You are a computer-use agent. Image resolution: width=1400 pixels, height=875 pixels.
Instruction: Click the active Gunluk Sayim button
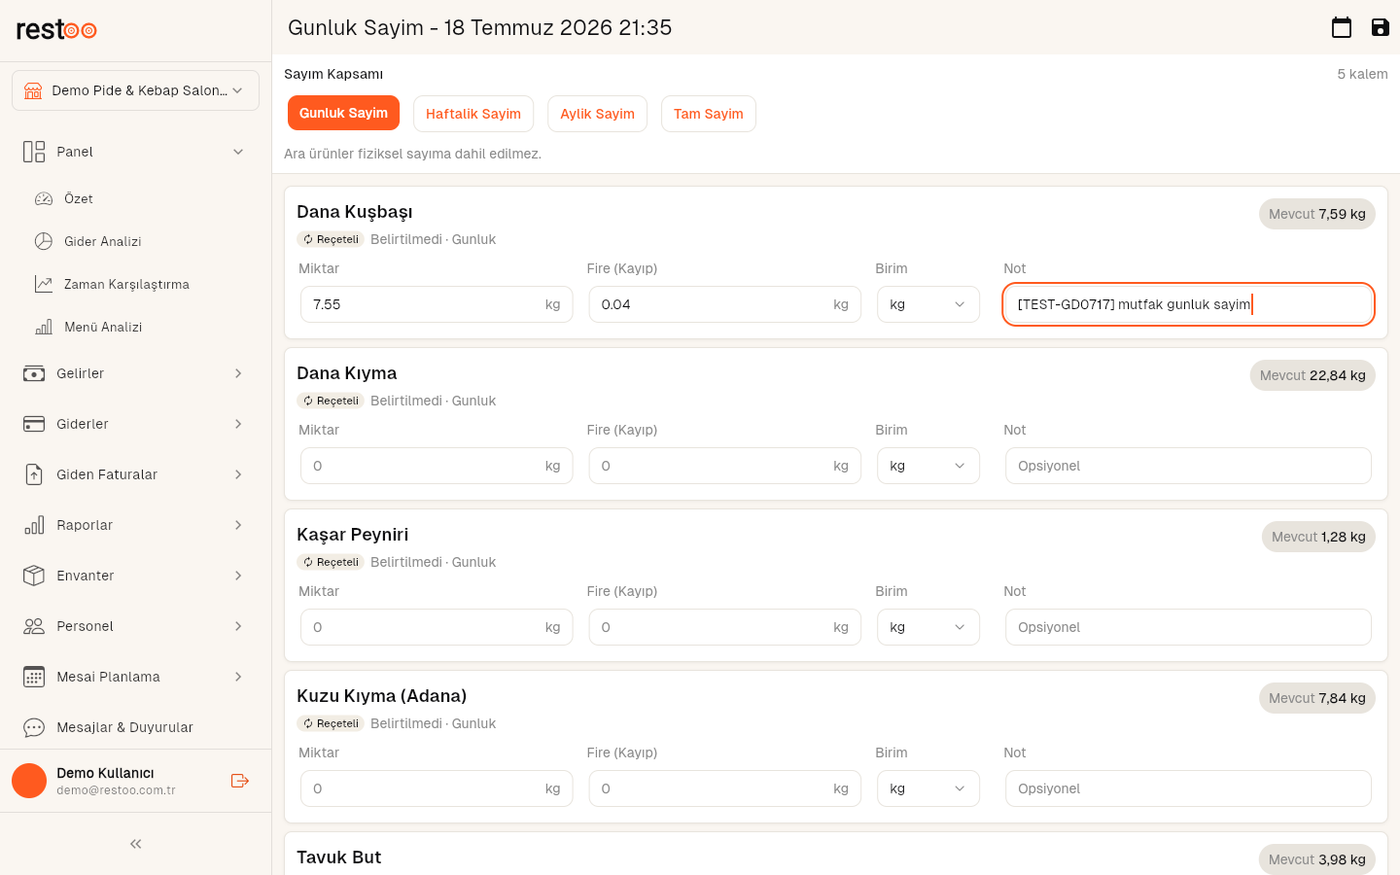343,113
